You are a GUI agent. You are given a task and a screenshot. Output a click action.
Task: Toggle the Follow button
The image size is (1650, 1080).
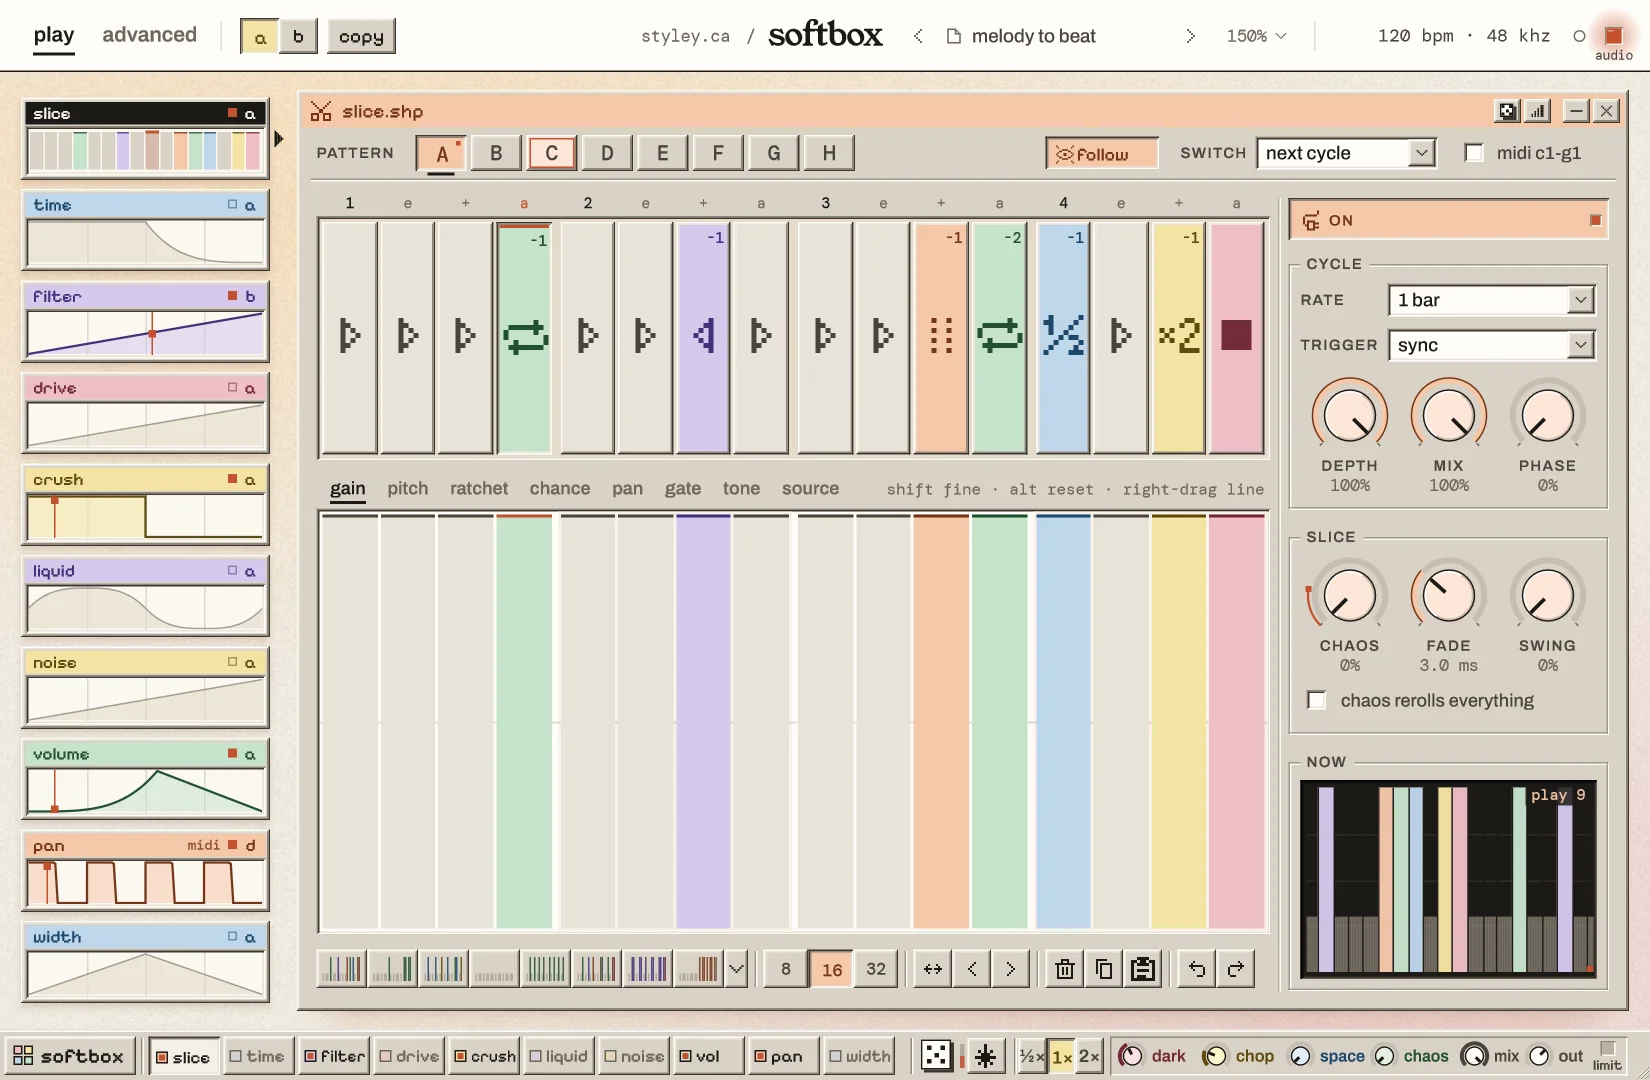tap(1102, 153)
